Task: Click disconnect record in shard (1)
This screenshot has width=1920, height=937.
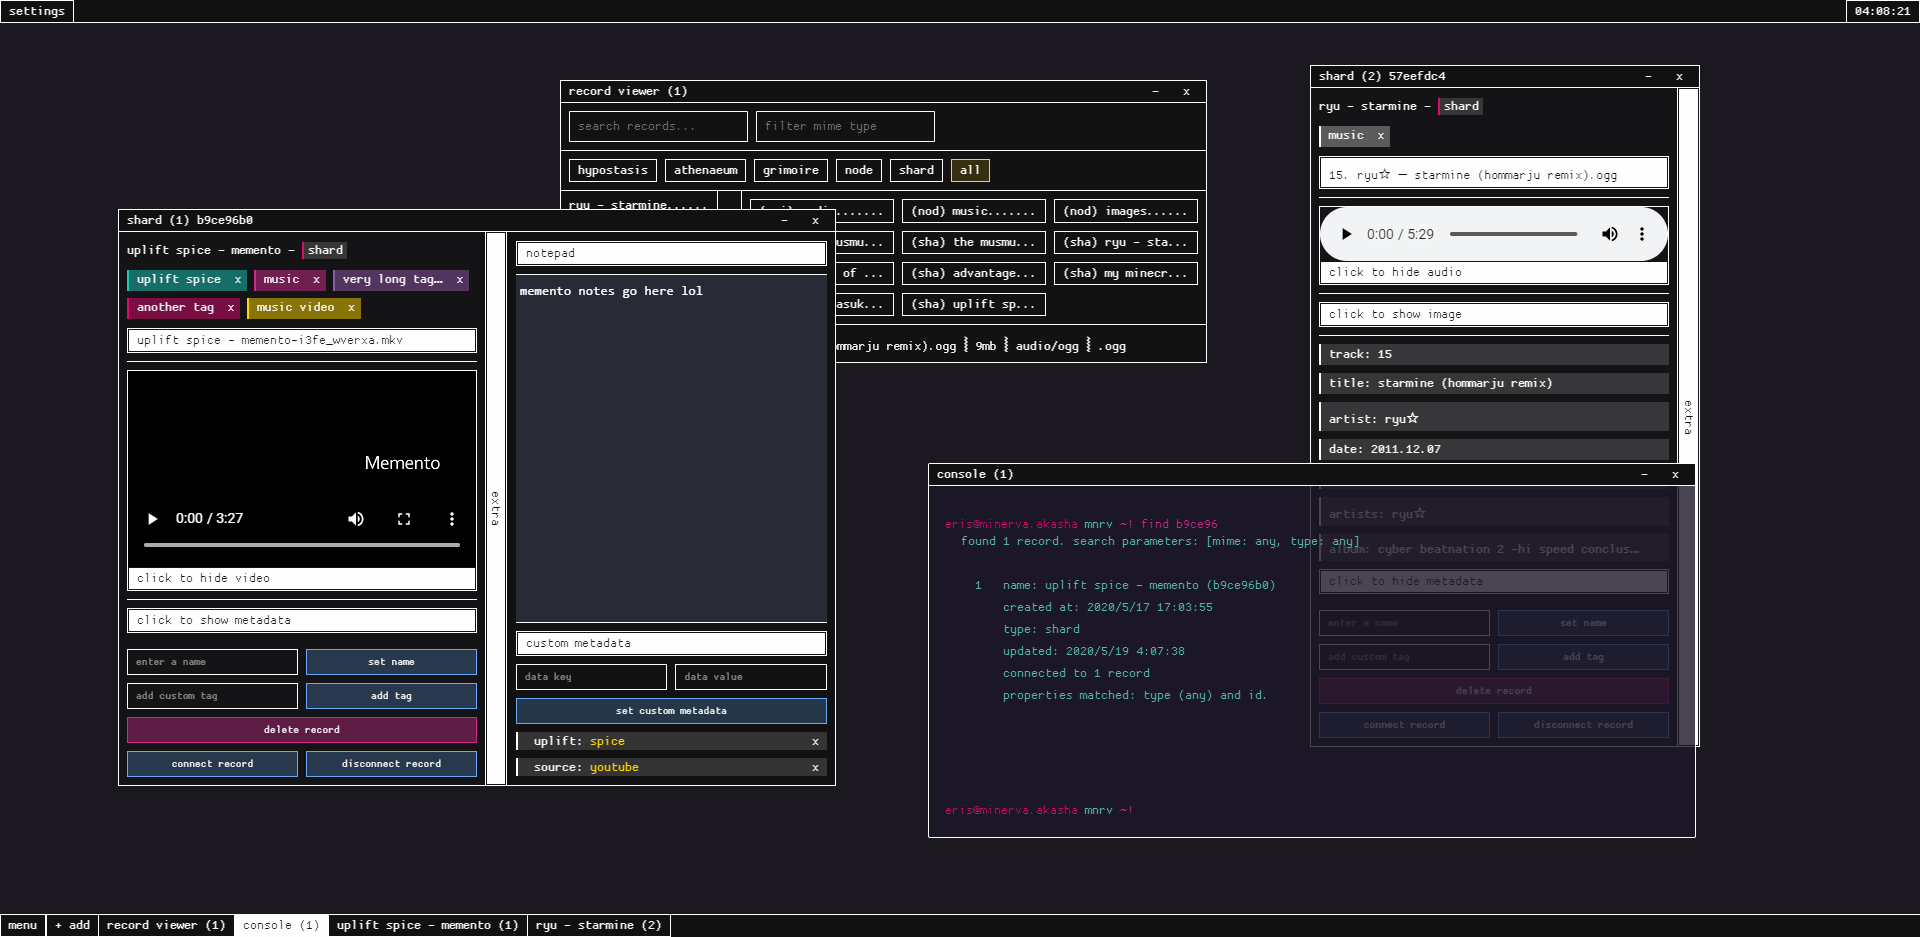Action: coord(391,764)
